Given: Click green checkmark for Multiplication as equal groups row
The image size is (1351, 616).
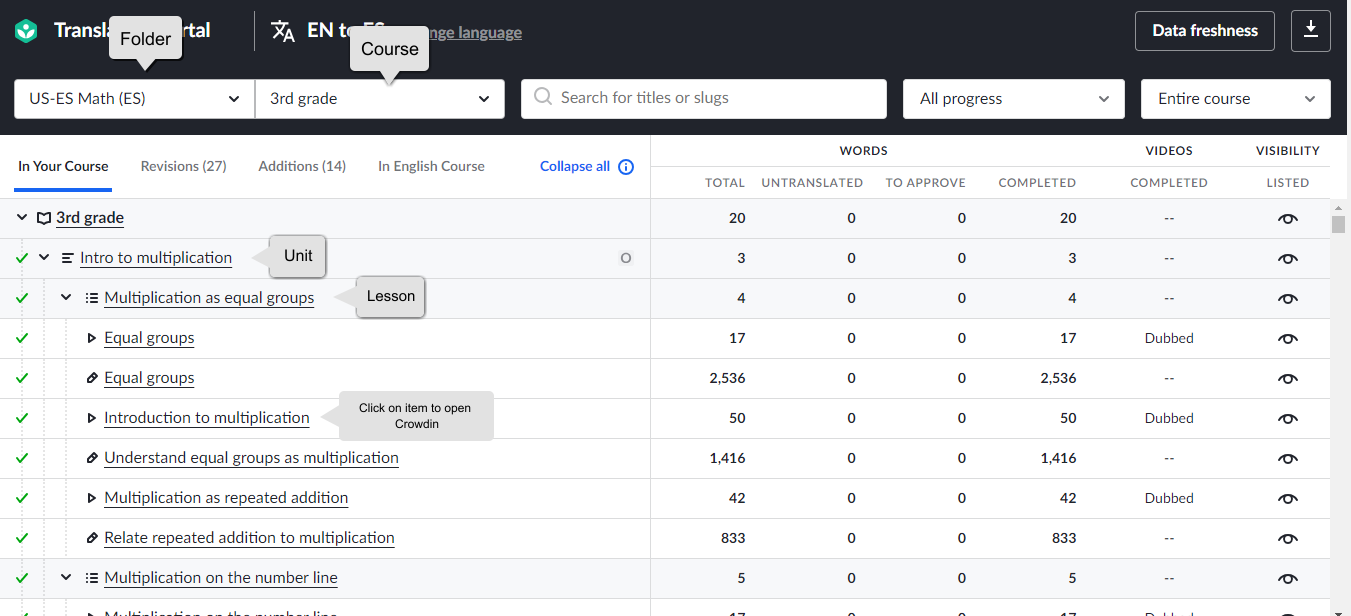Looking at the screenshot, I should pos(22,298).
